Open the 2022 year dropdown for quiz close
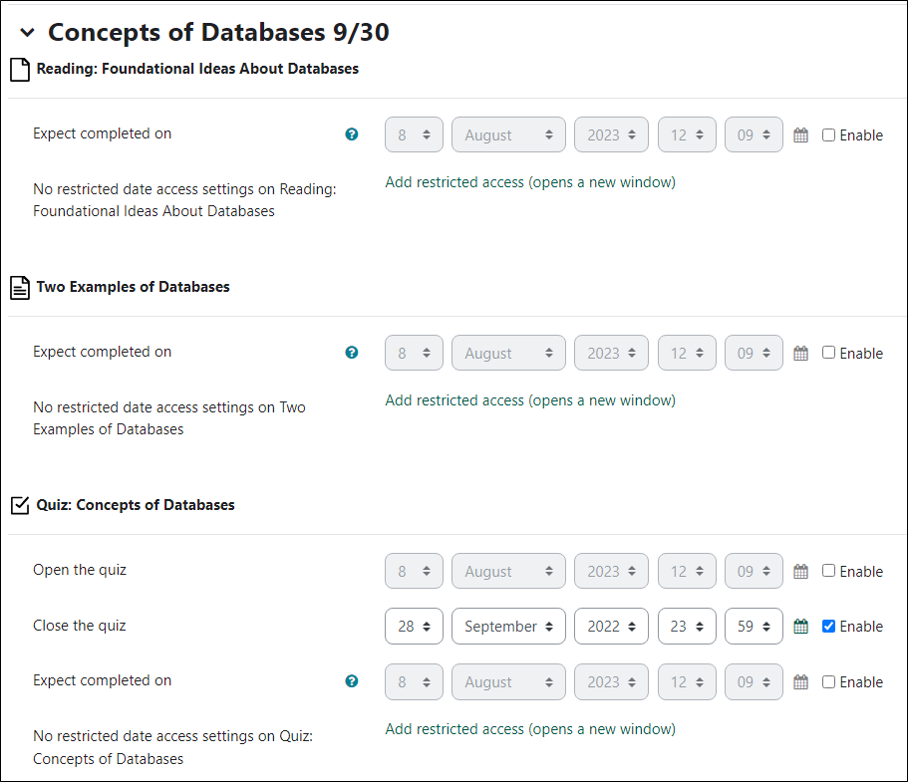This screenshot has height=782, width=908. pyautogui.click(x=611, y=626)
